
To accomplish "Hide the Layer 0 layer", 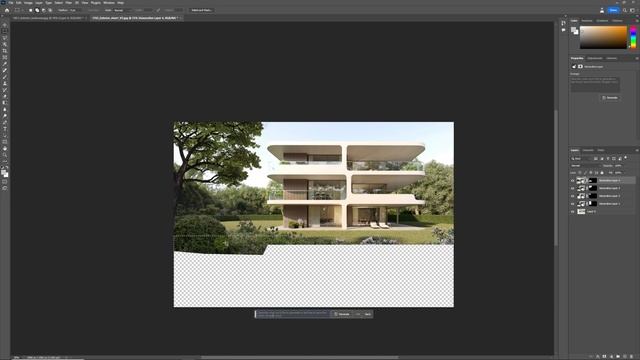I will (x=572, y=211).
